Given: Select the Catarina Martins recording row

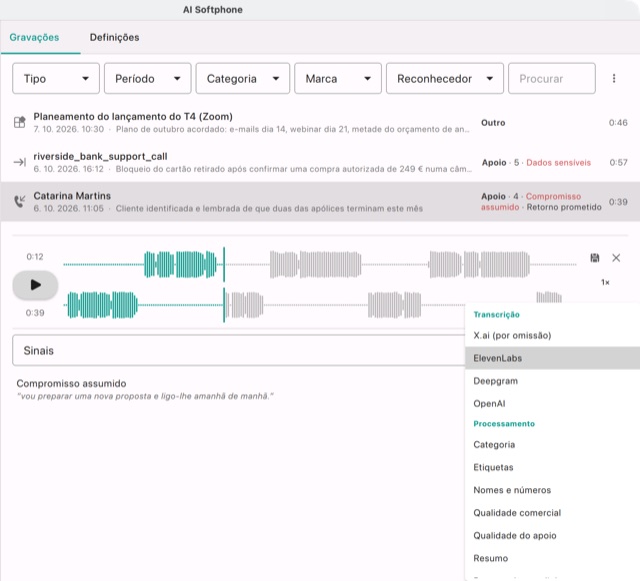Looking at the screenshot, I should point(320,202).
